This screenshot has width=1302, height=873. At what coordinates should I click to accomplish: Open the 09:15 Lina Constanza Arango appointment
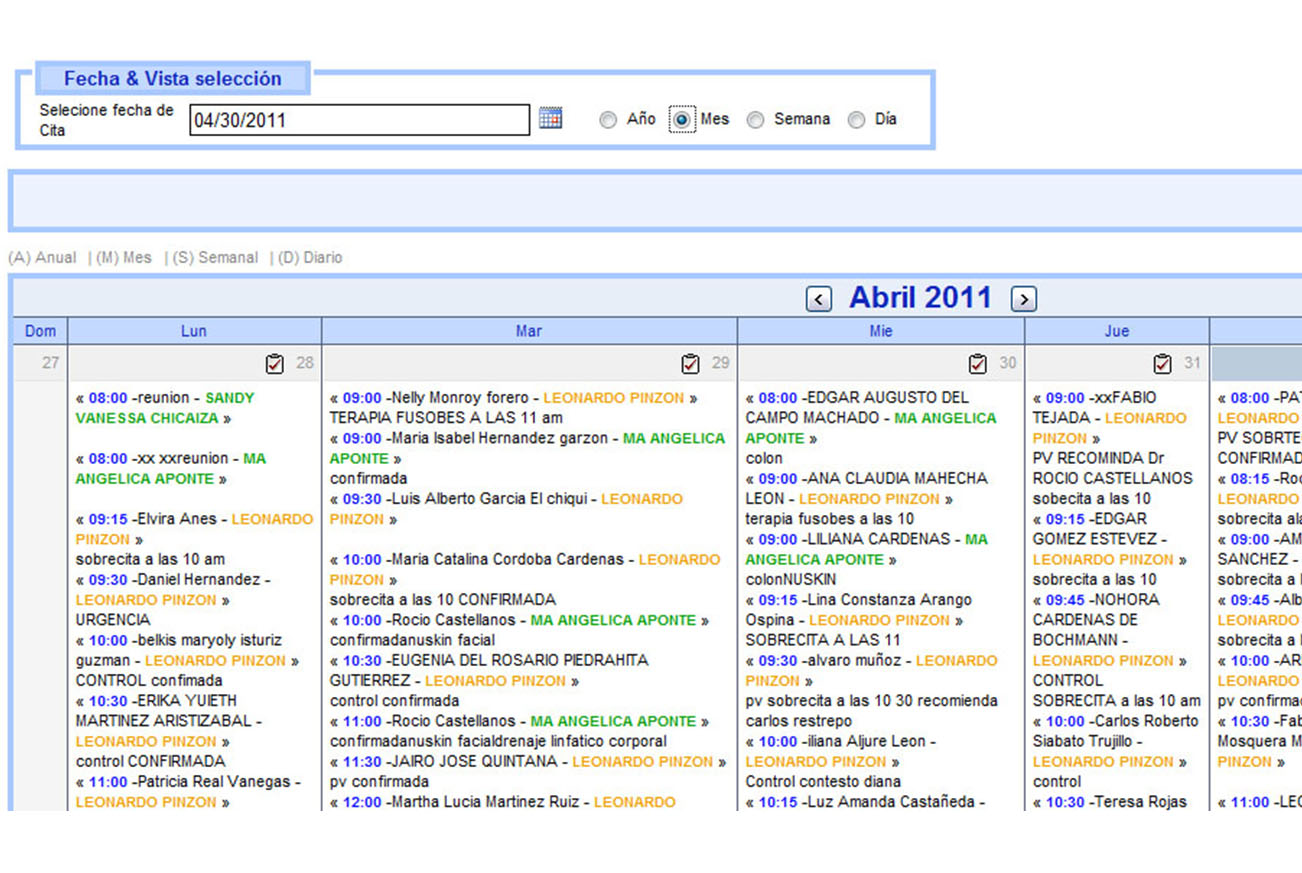pos(859,610)
